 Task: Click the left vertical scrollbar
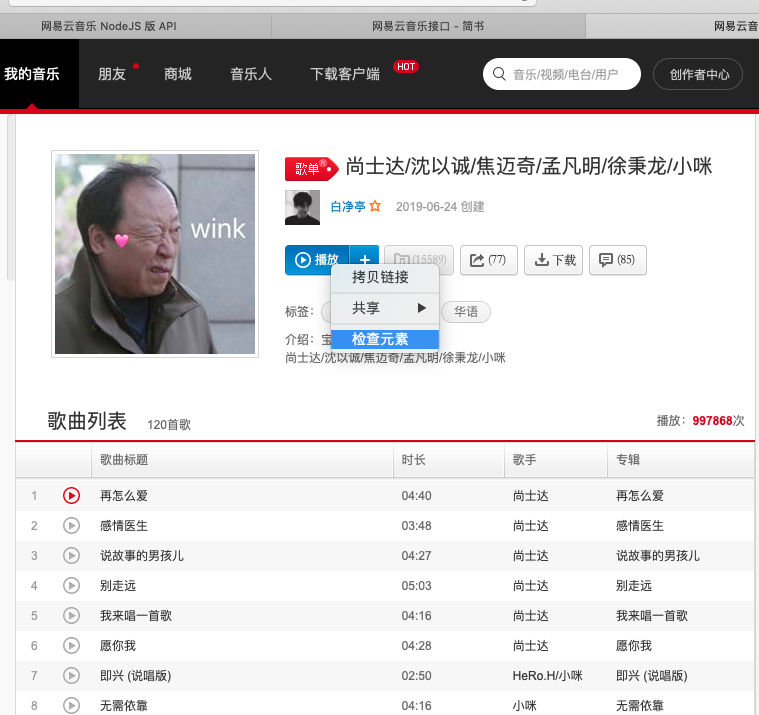click(x=10, y=198)
